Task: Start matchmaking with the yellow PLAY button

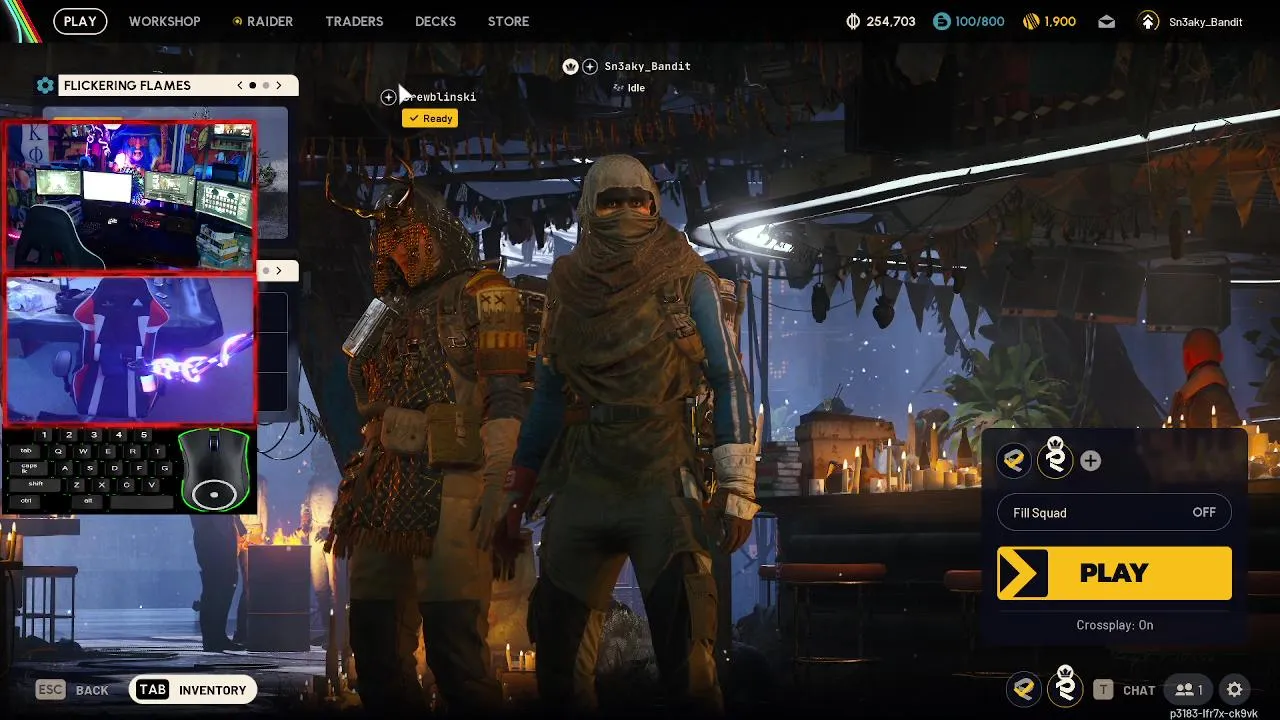Action: (1114, 573)
